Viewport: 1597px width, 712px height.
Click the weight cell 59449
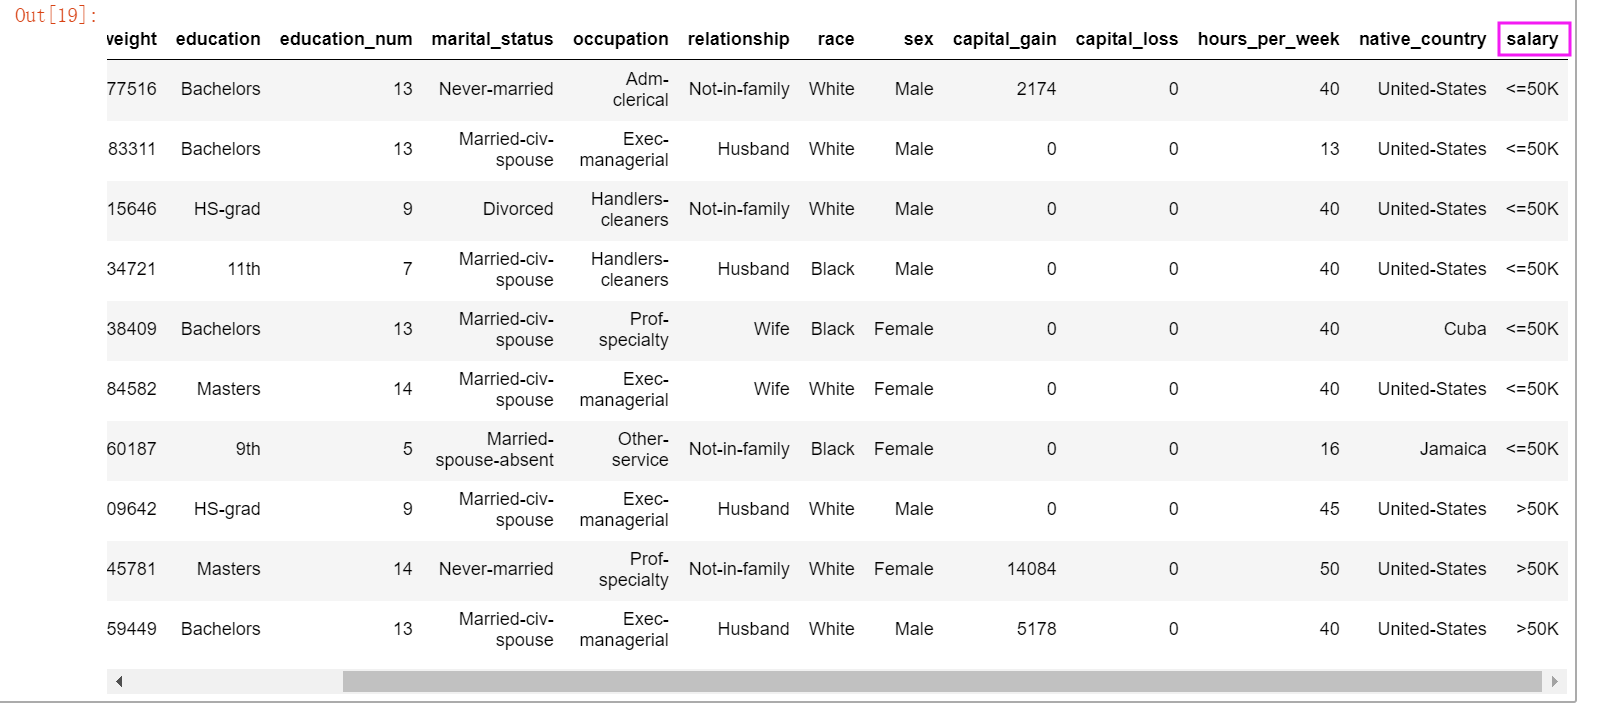[x=132, y=629]
